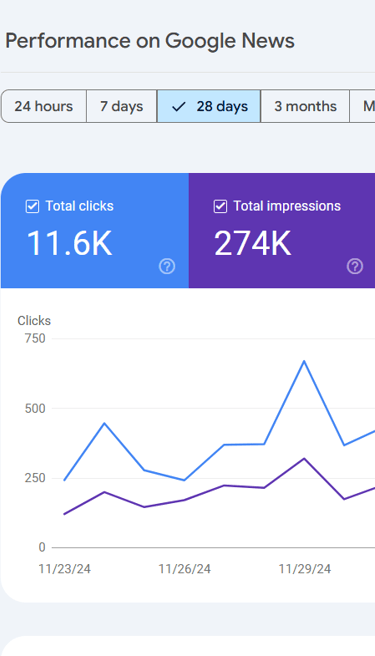Uncheck the Total clicks checkbox

coord(32,206)
